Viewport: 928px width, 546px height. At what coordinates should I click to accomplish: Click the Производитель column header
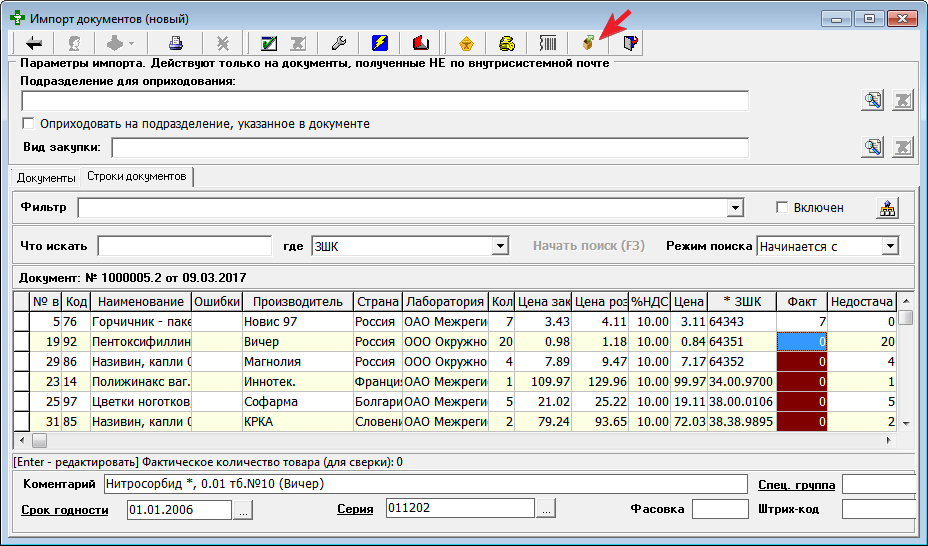[297, 301]
